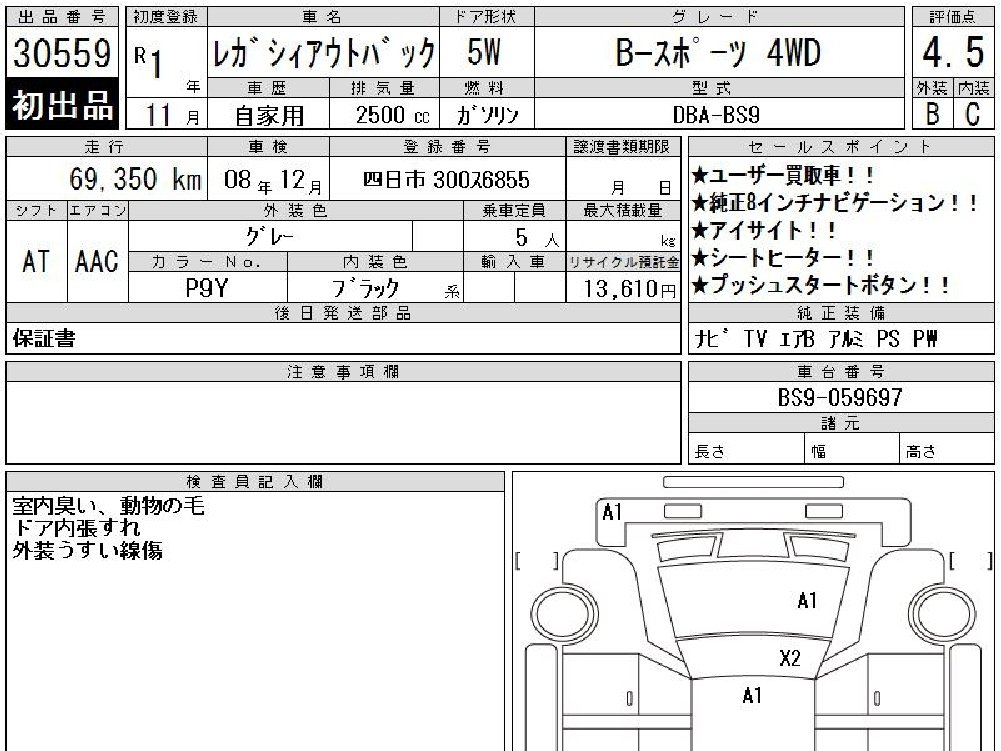Click displacement 2500 cc
The height and width of the screenshot is (751, 1001).
pos(393,115)
